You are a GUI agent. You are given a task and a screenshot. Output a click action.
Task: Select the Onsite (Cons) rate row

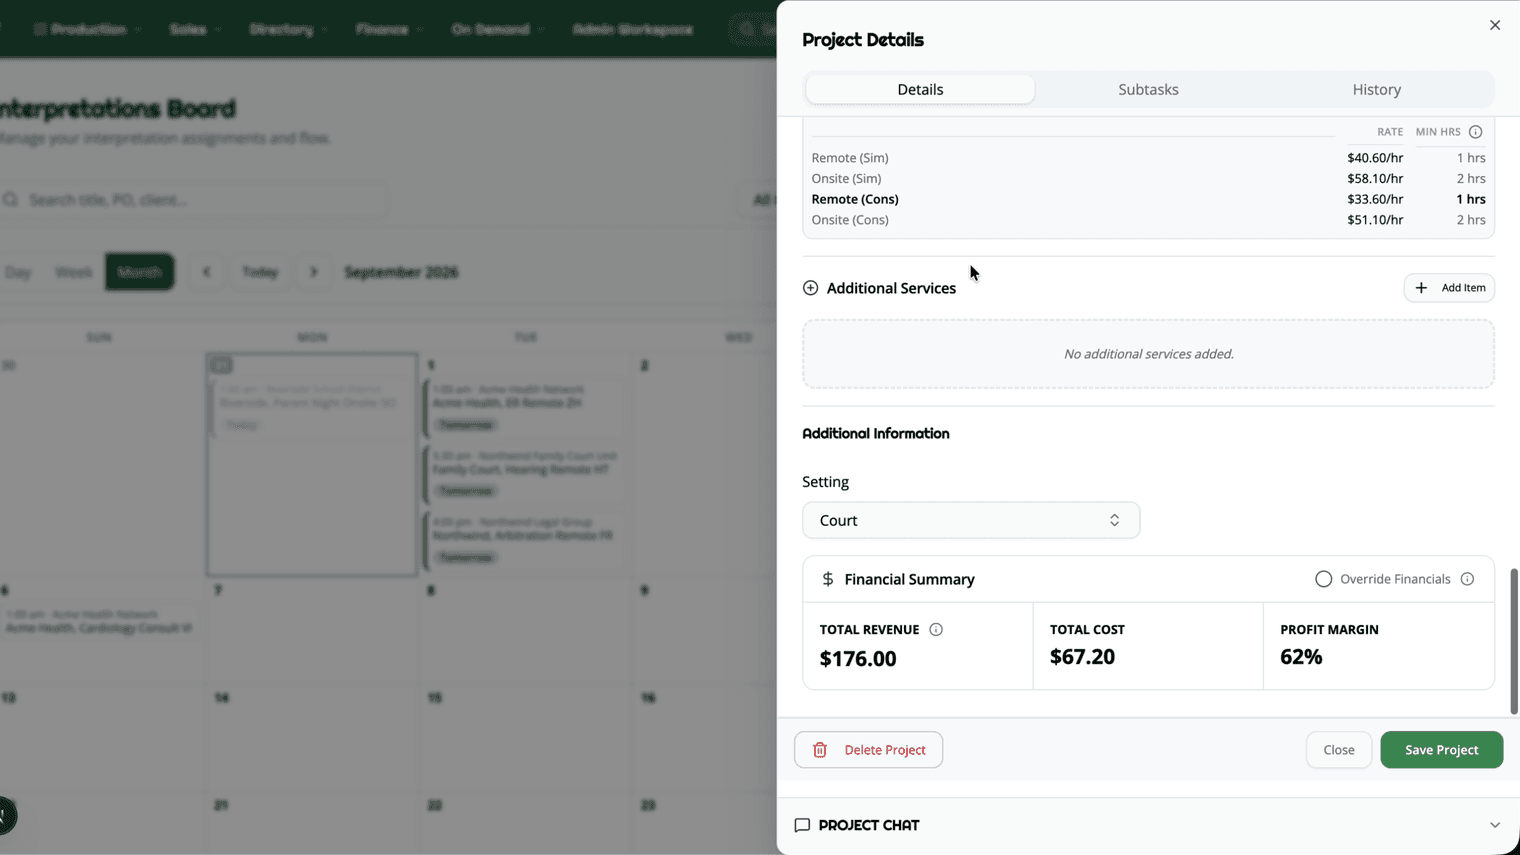[x=1148, y=220]
